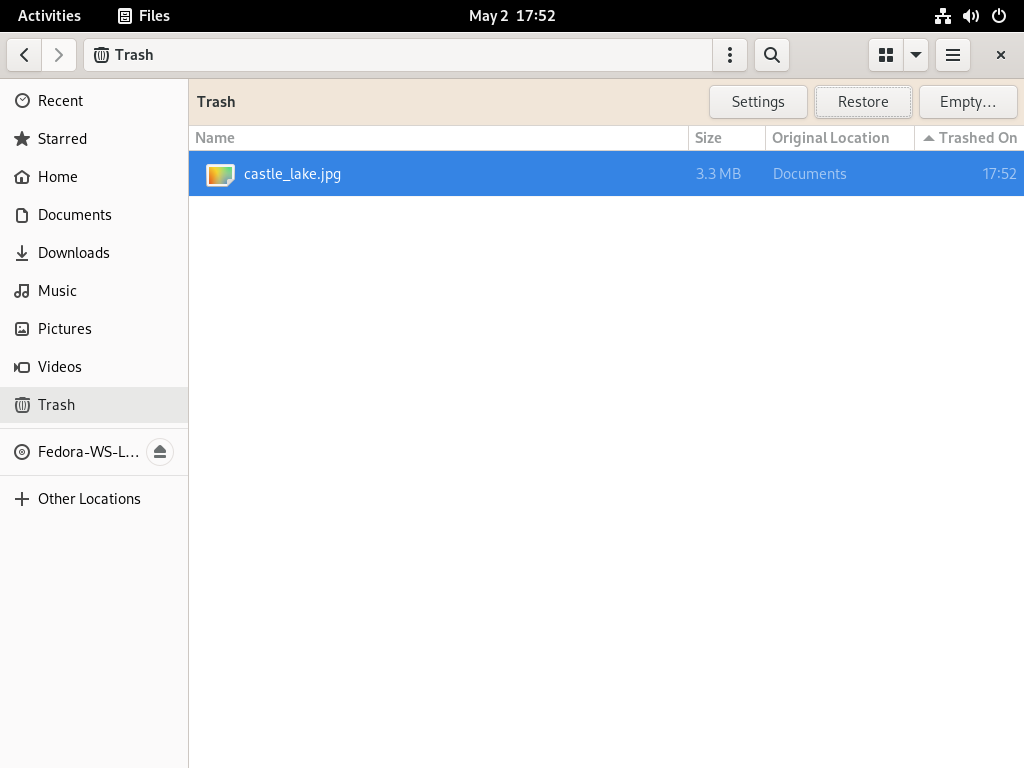Sort by the Trashed On column header

pyautogui.click(x=969, y=138)
